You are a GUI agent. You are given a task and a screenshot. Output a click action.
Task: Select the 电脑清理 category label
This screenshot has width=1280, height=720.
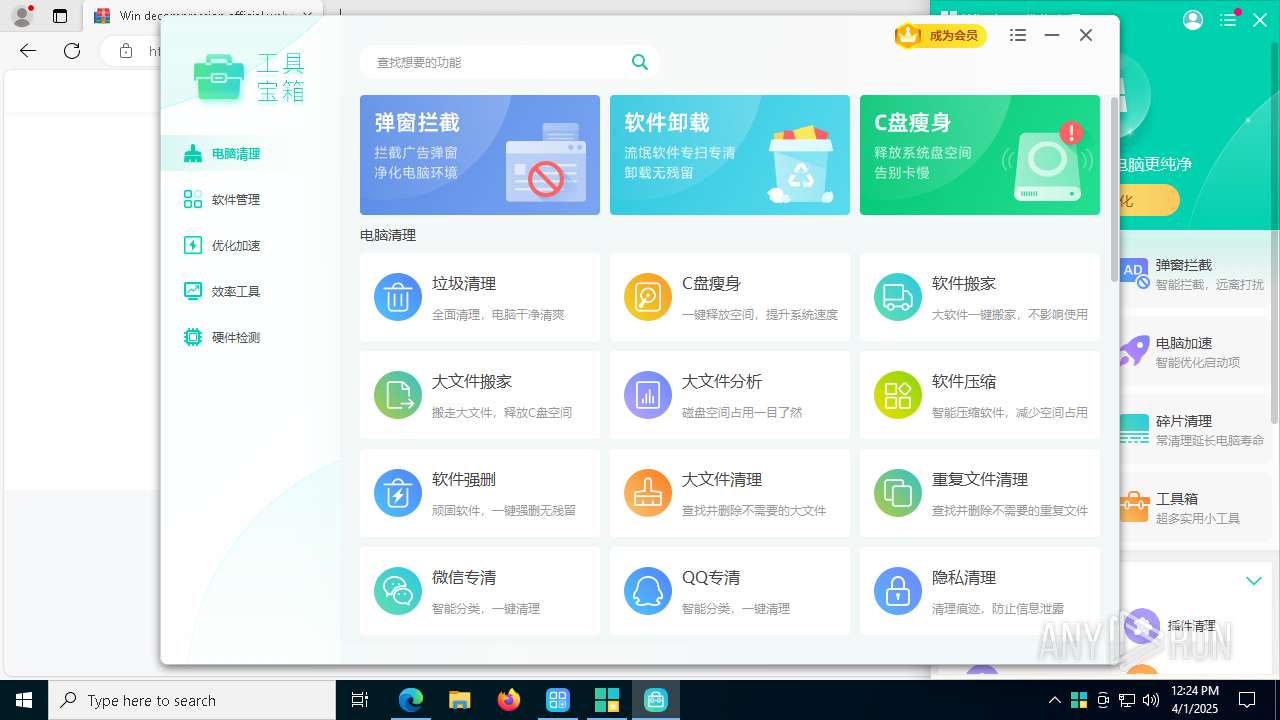236,154
